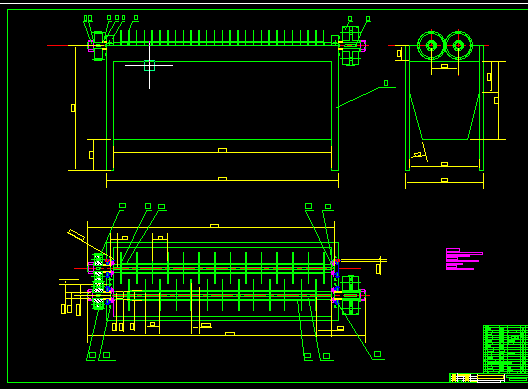Select the magenta technical notes text block
The image size is (528, 390).
click(x=464, y=259)
